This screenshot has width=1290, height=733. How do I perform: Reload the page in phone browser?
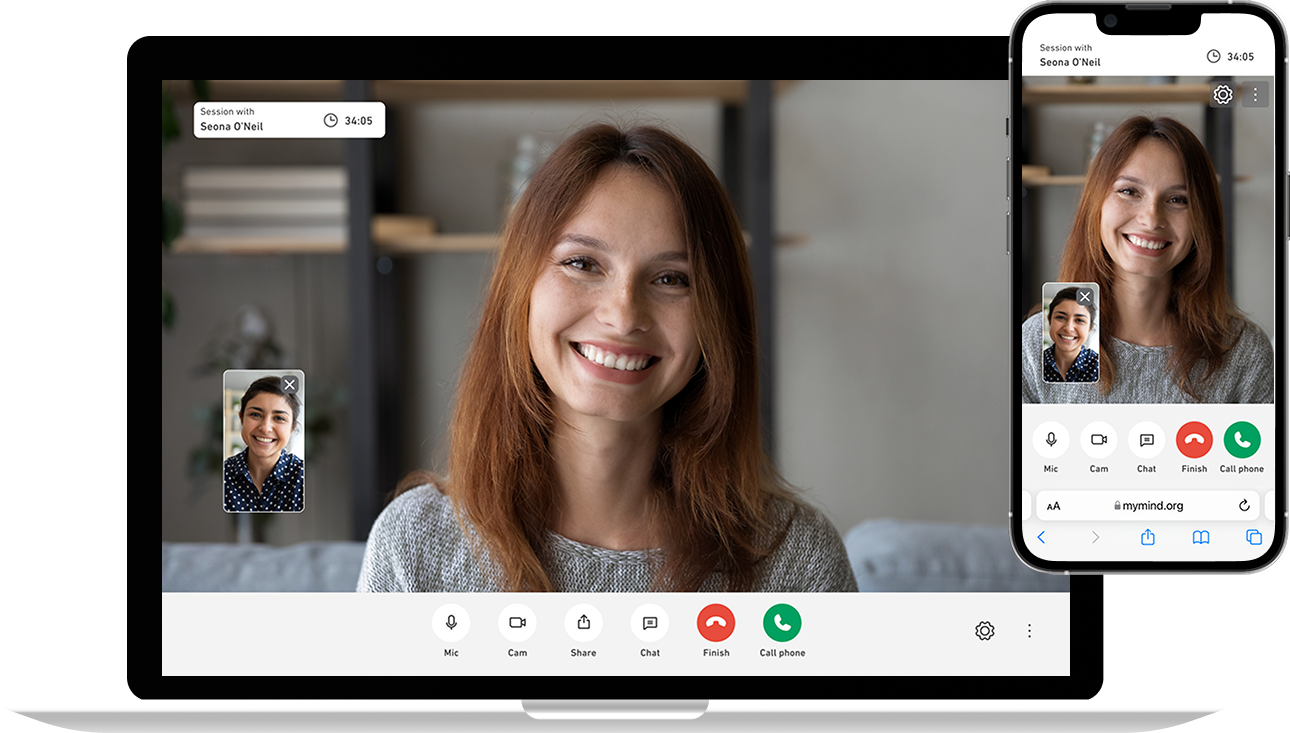click(1244, 506)
